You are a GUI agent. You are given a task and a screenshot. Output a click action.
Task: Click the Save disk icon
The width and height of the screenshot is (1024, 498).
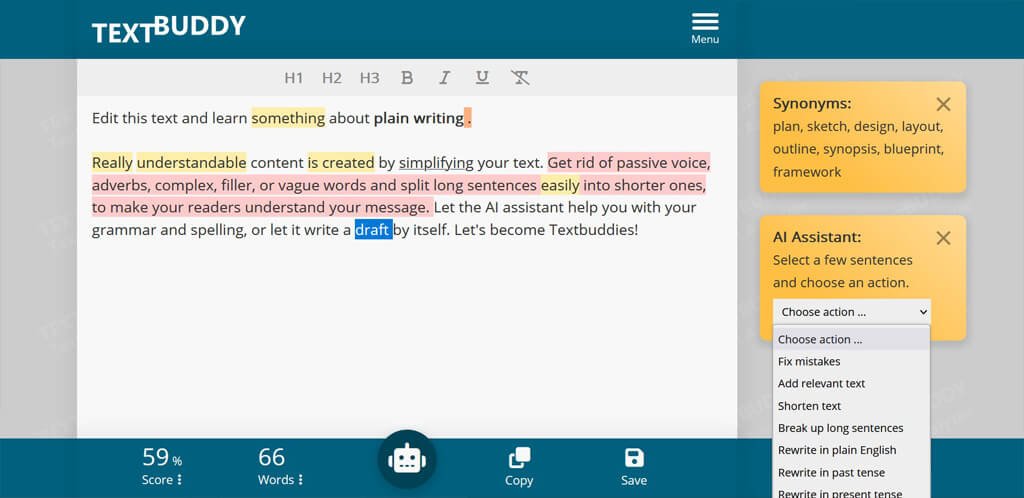coord(634,458)
